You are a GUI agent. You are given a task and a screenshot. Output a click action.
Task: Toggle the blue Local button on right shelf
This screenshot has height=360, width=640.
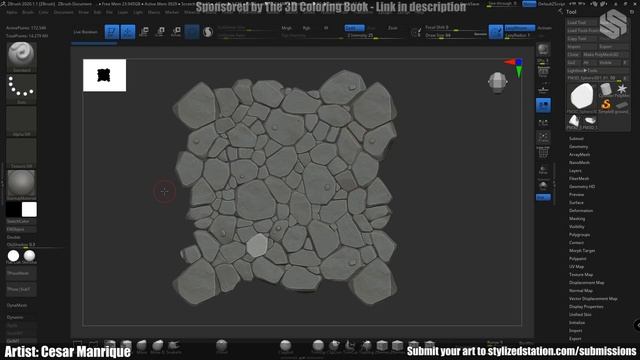pos(543,105)
